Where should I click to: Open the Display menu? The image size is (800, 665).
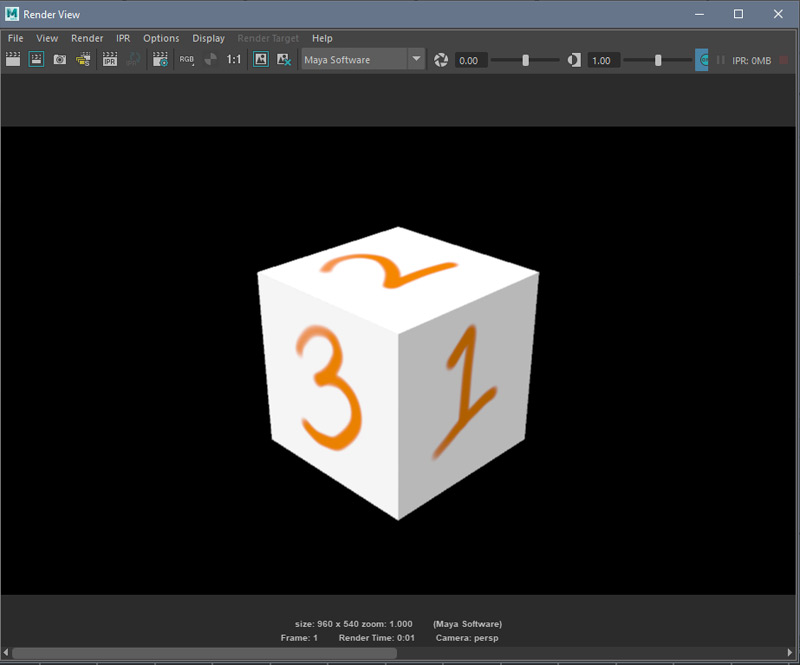click(208, 38)
